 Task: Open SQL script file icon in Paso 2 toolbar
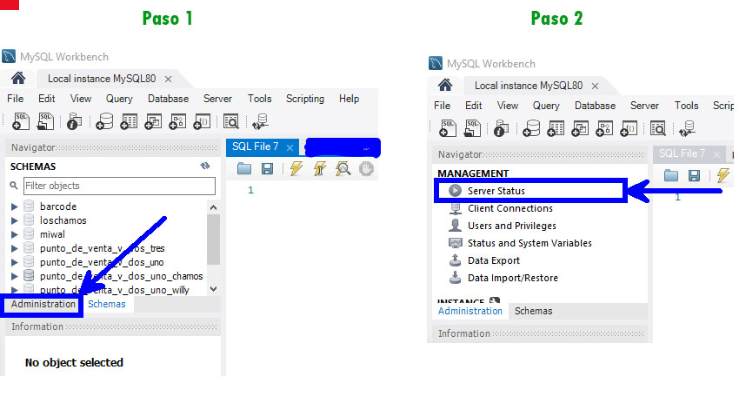(473, 128)
